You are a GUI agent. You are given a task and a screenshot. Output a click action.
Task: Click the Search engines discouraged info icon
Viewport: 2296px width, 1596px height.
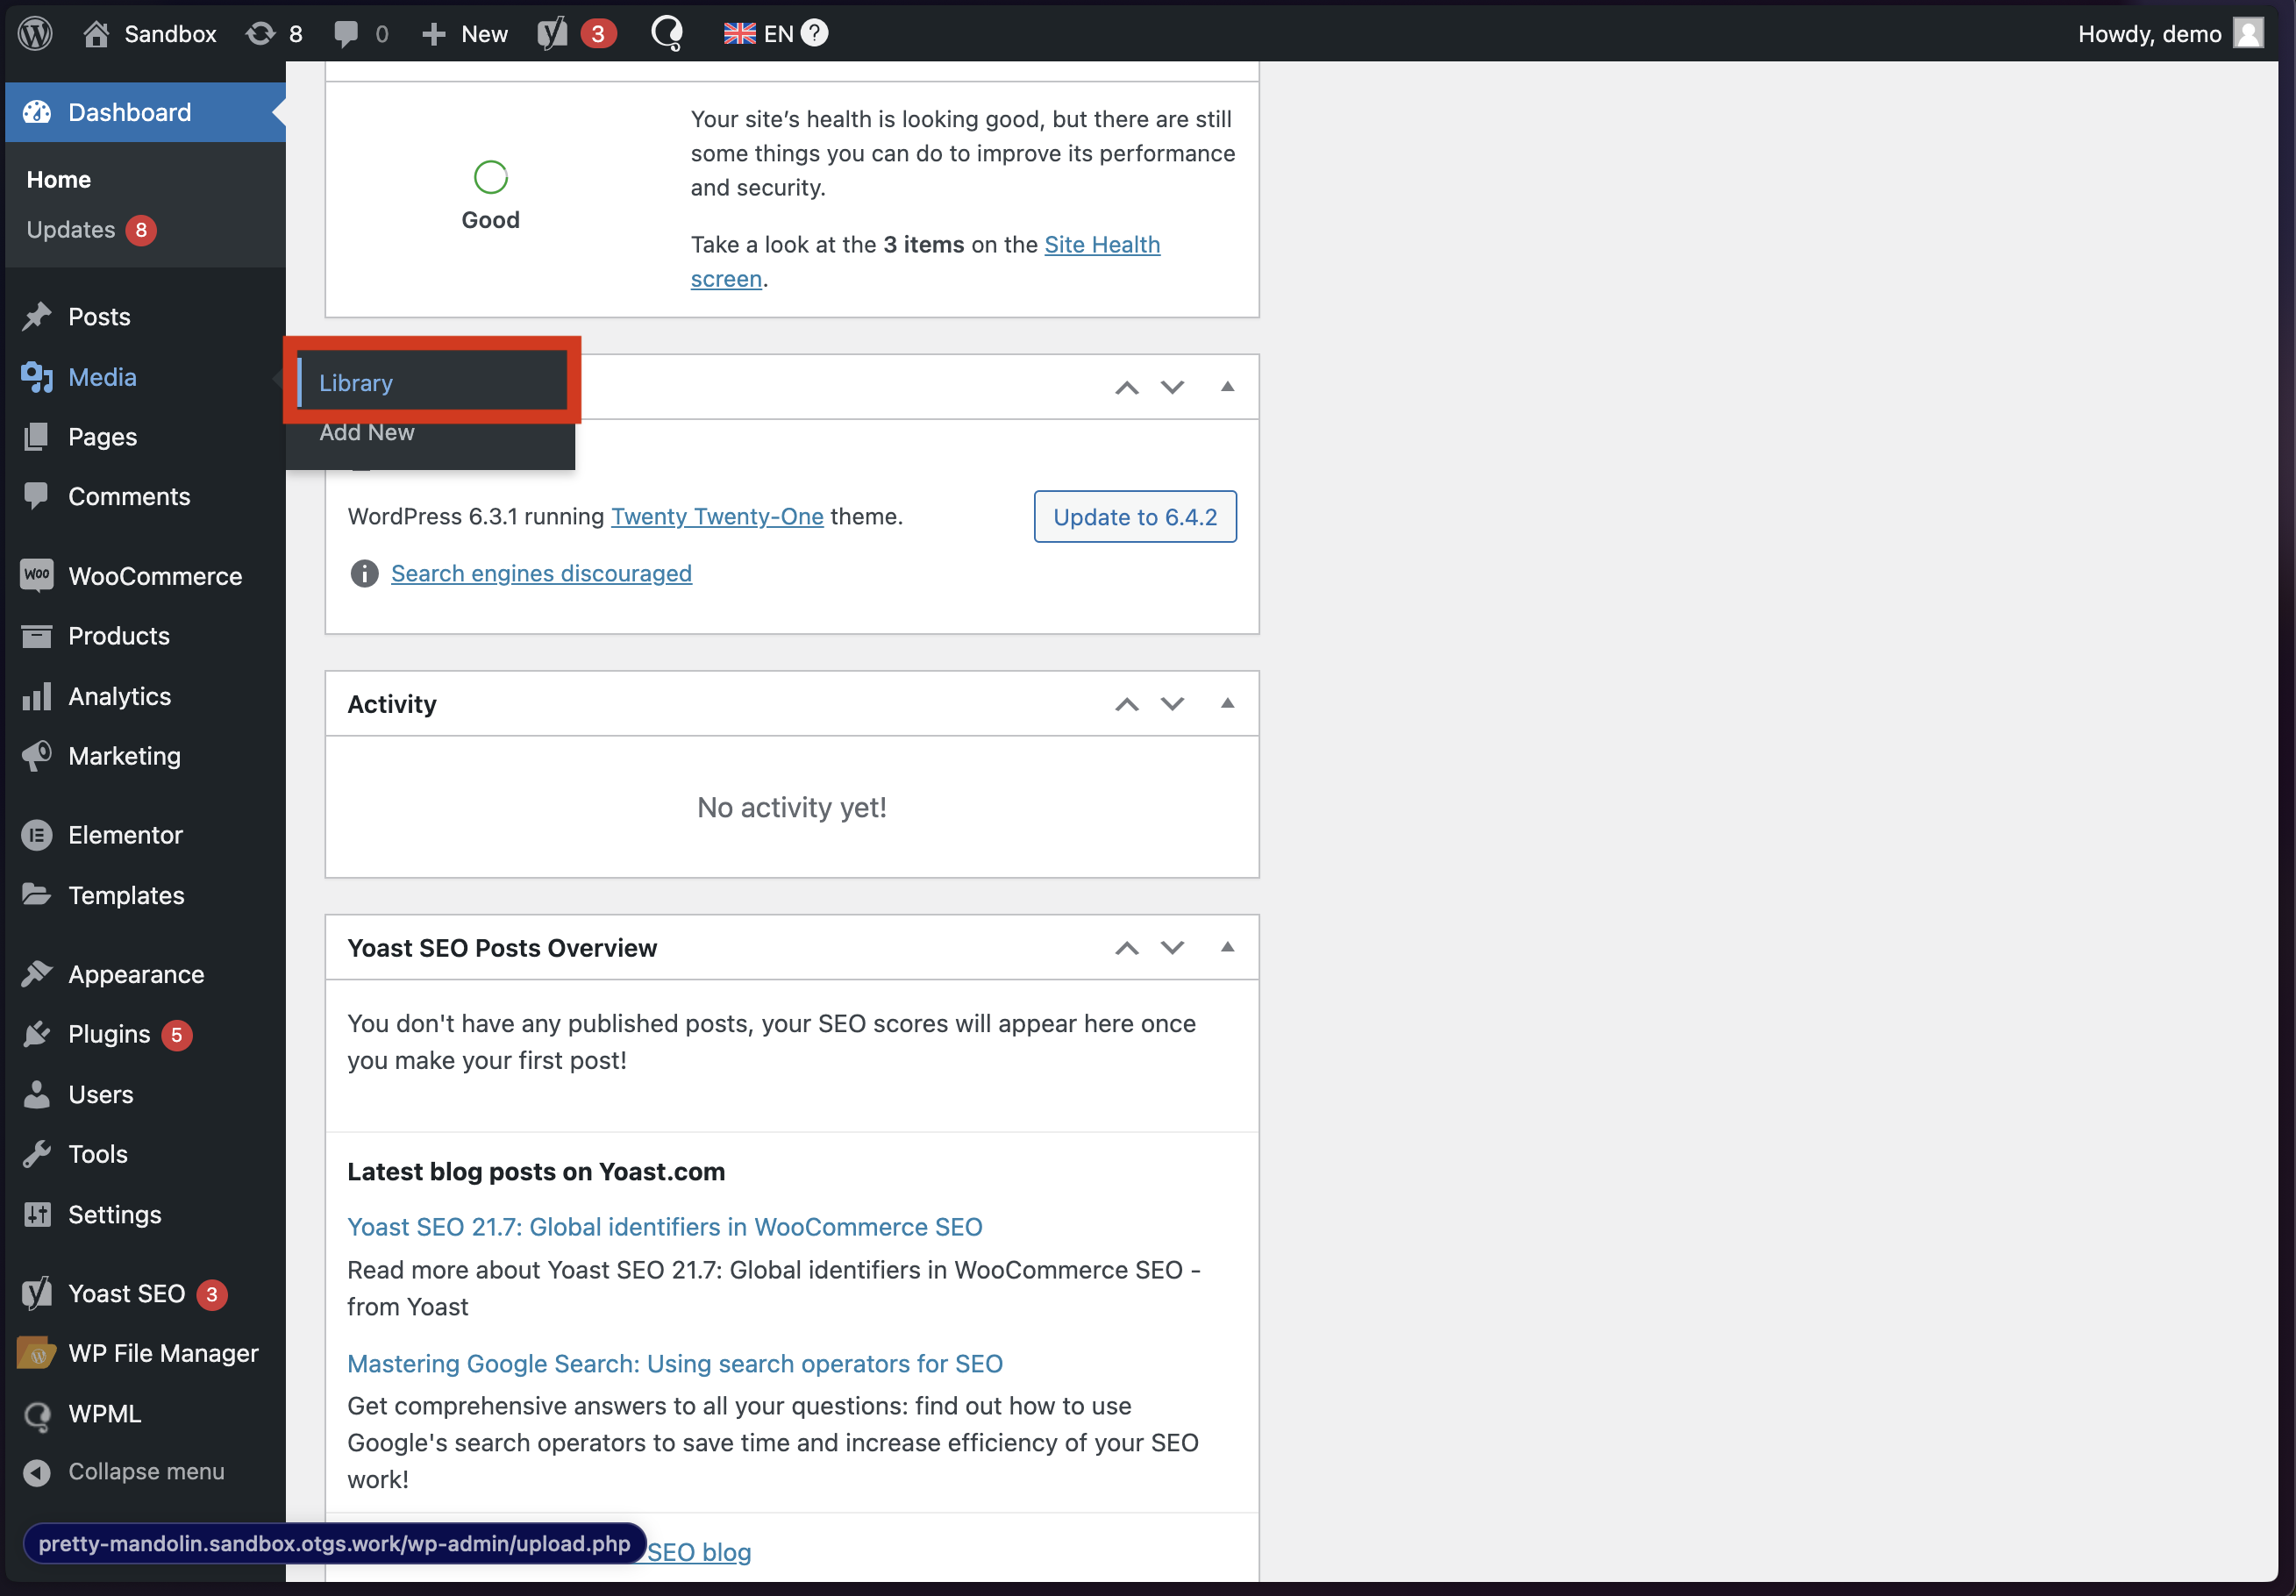click(364, 573)
